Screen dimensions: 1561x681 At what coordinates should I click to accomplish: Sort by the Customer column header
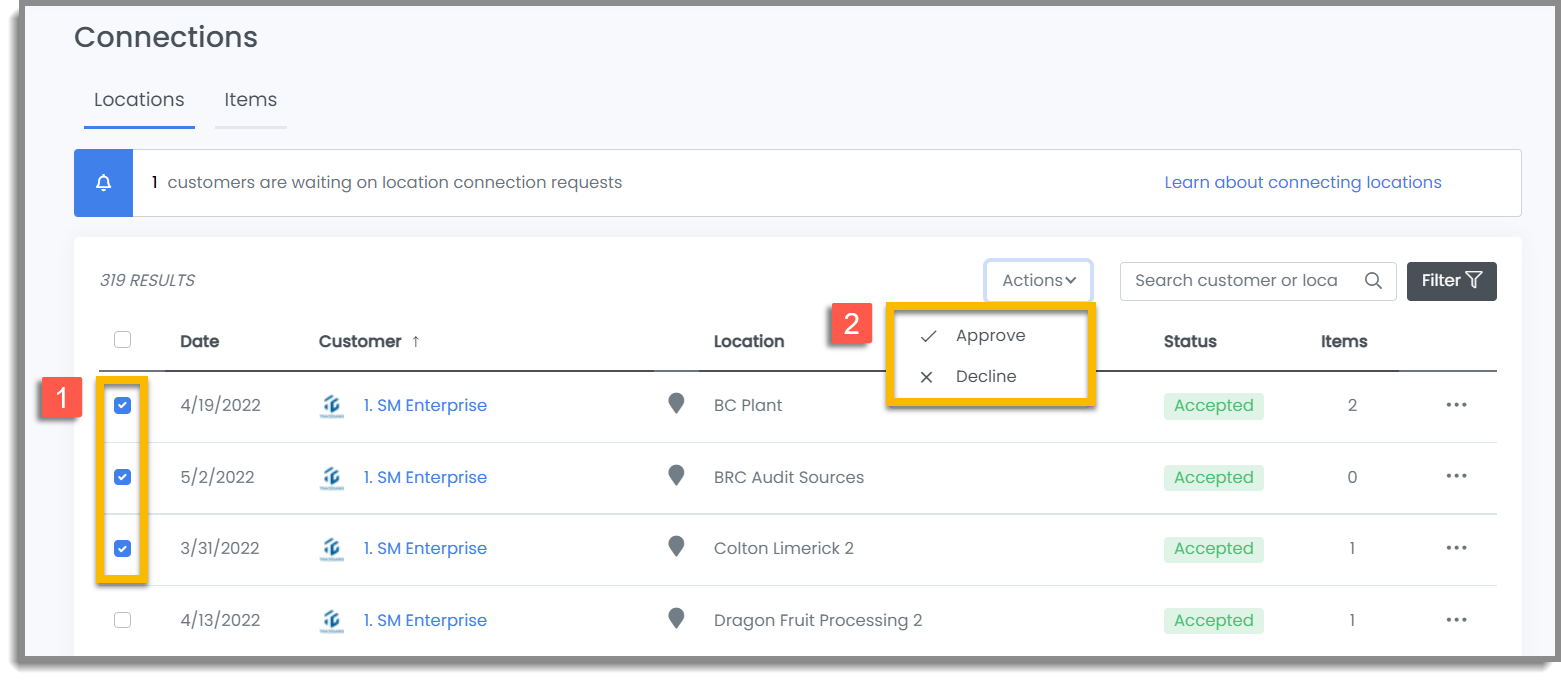coord(360,342)
